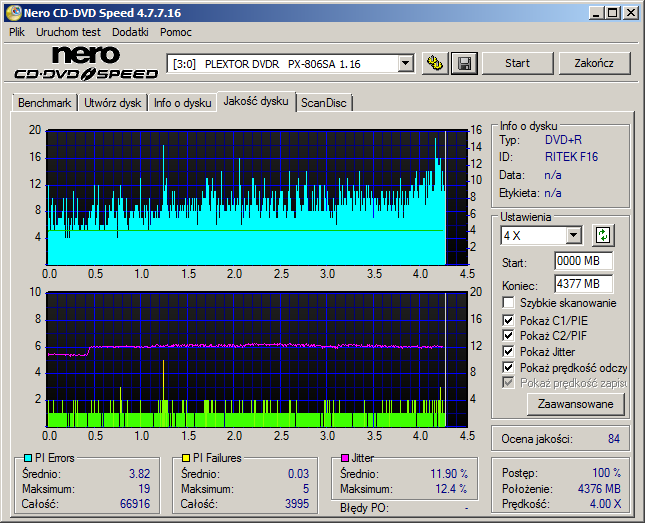The width and height of the screenshot is (645, 523).
Task: Open the drive options icon with yellow gears
Action: (435, 63)
